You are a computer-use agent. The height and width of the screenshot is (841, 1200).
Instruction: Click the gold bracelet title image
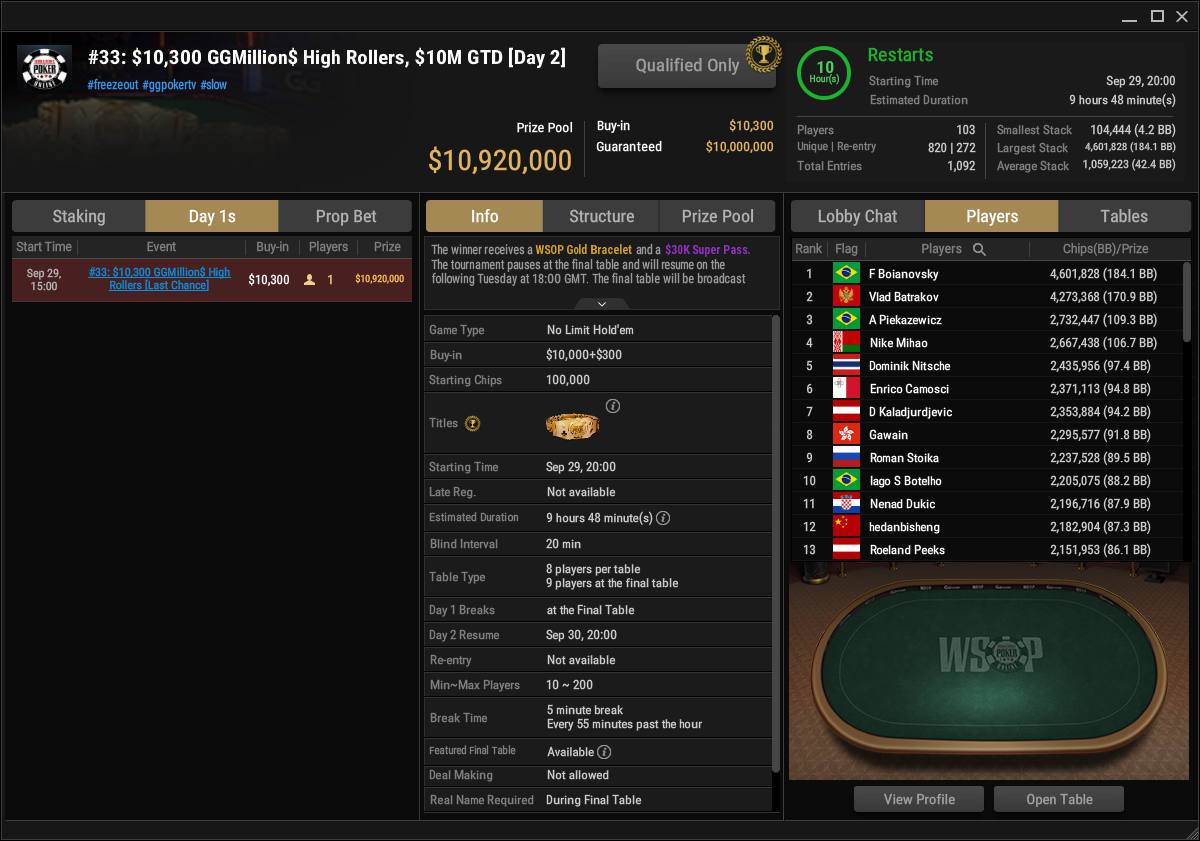[572, 425]
